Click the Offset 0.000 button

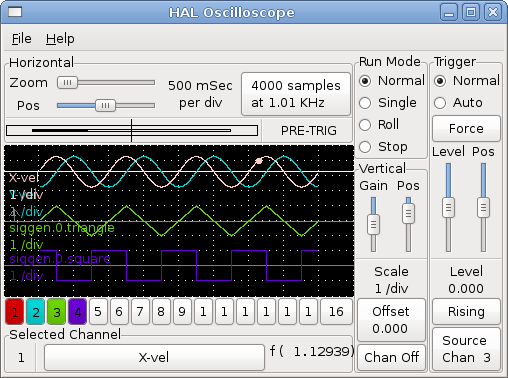tap(391, 320)
